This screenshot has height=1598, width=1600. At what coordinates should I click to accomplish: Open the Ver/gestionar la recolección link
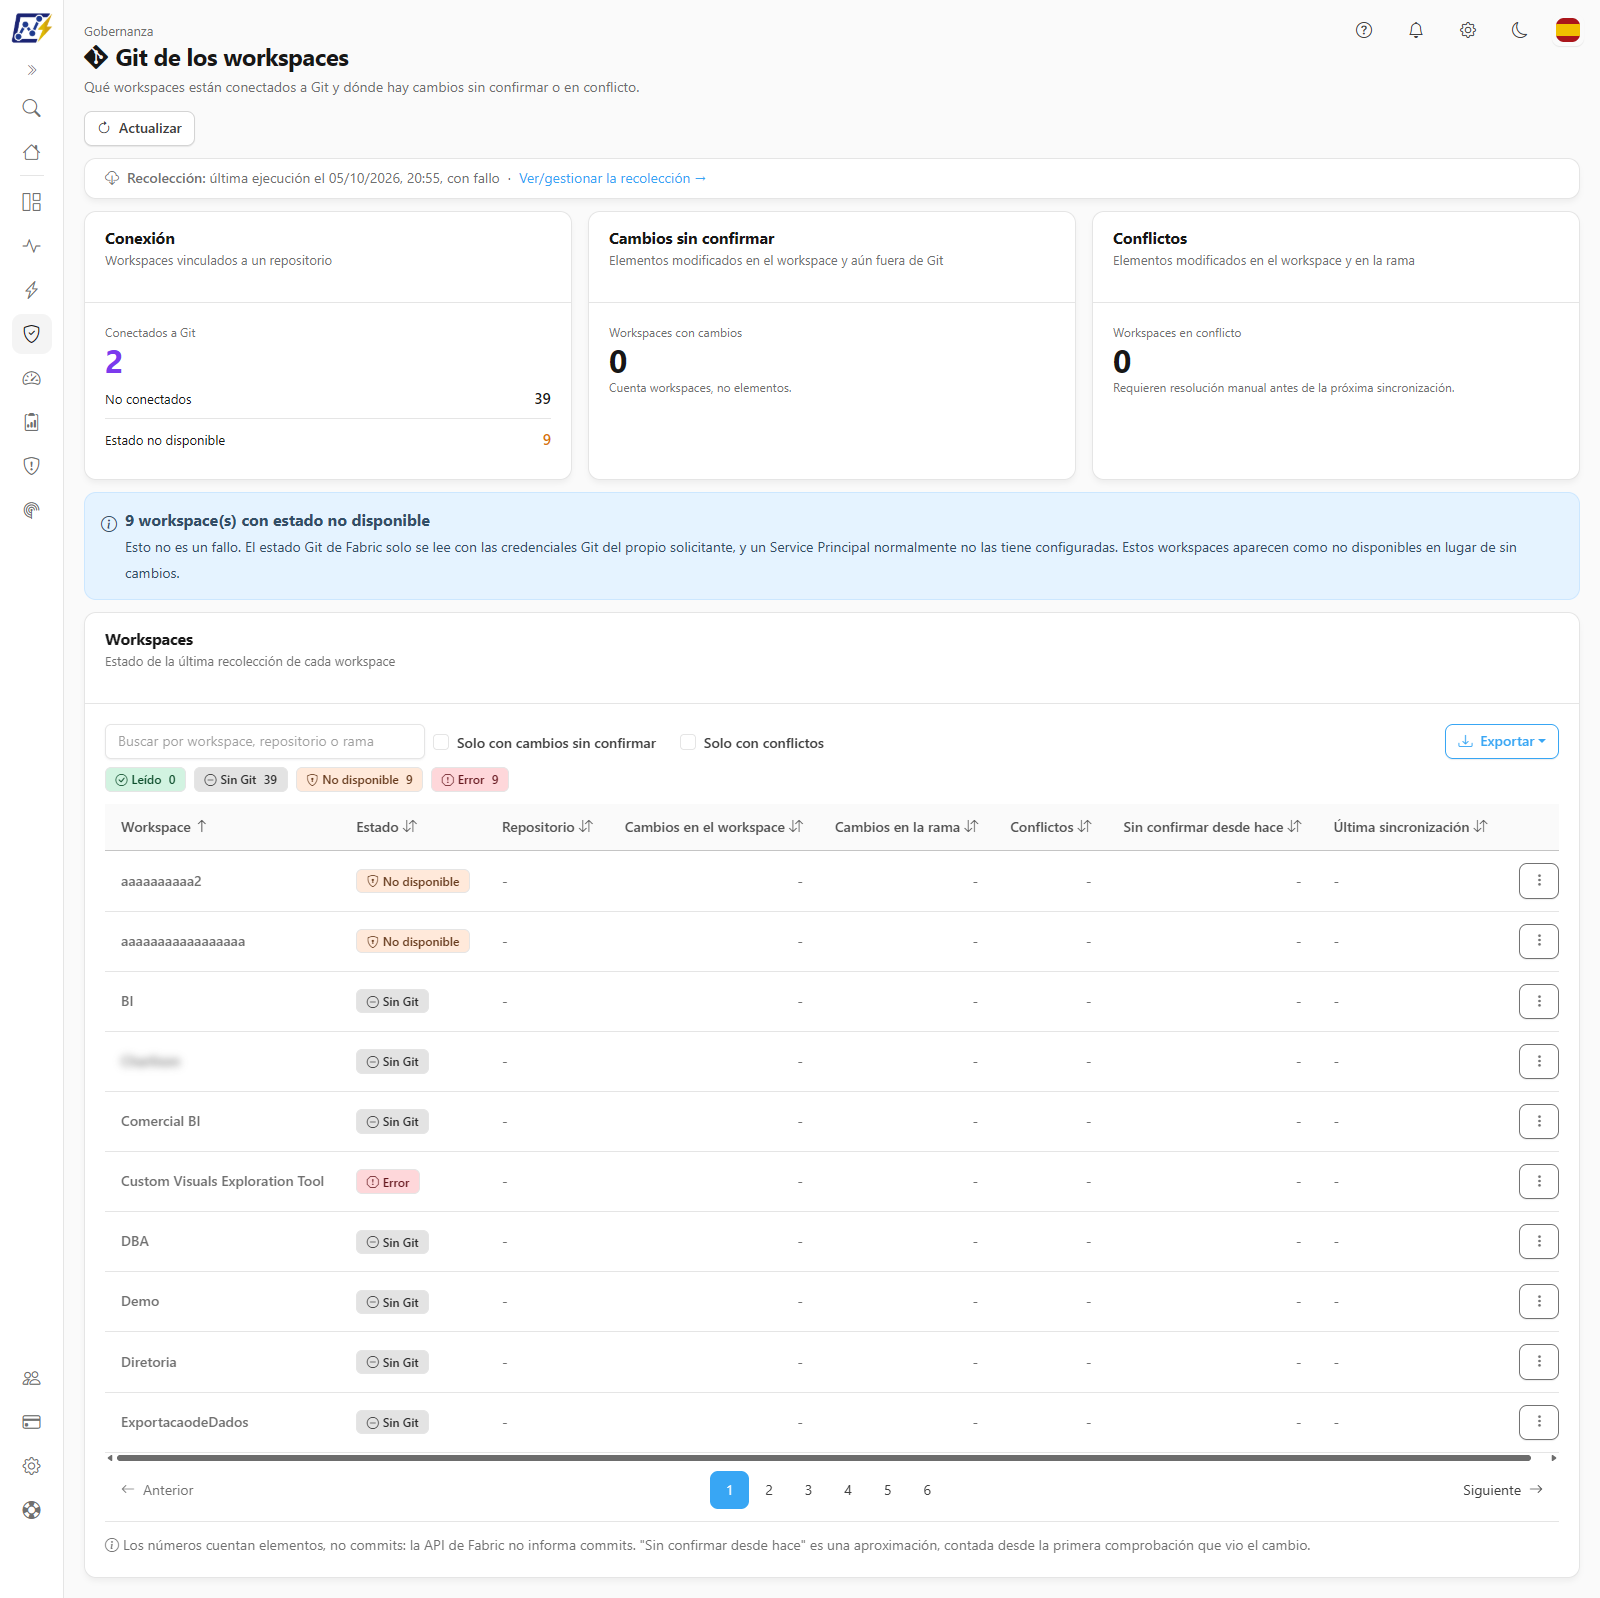[x=612, y=178]
